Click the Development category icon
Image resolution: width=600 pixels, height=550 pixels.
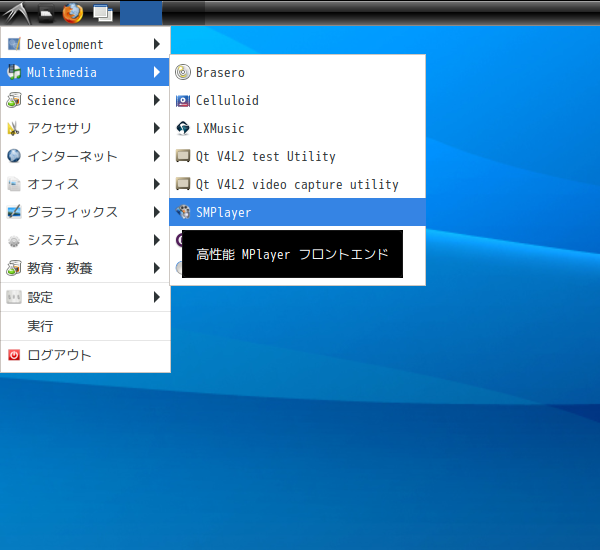tap(14, 44)
